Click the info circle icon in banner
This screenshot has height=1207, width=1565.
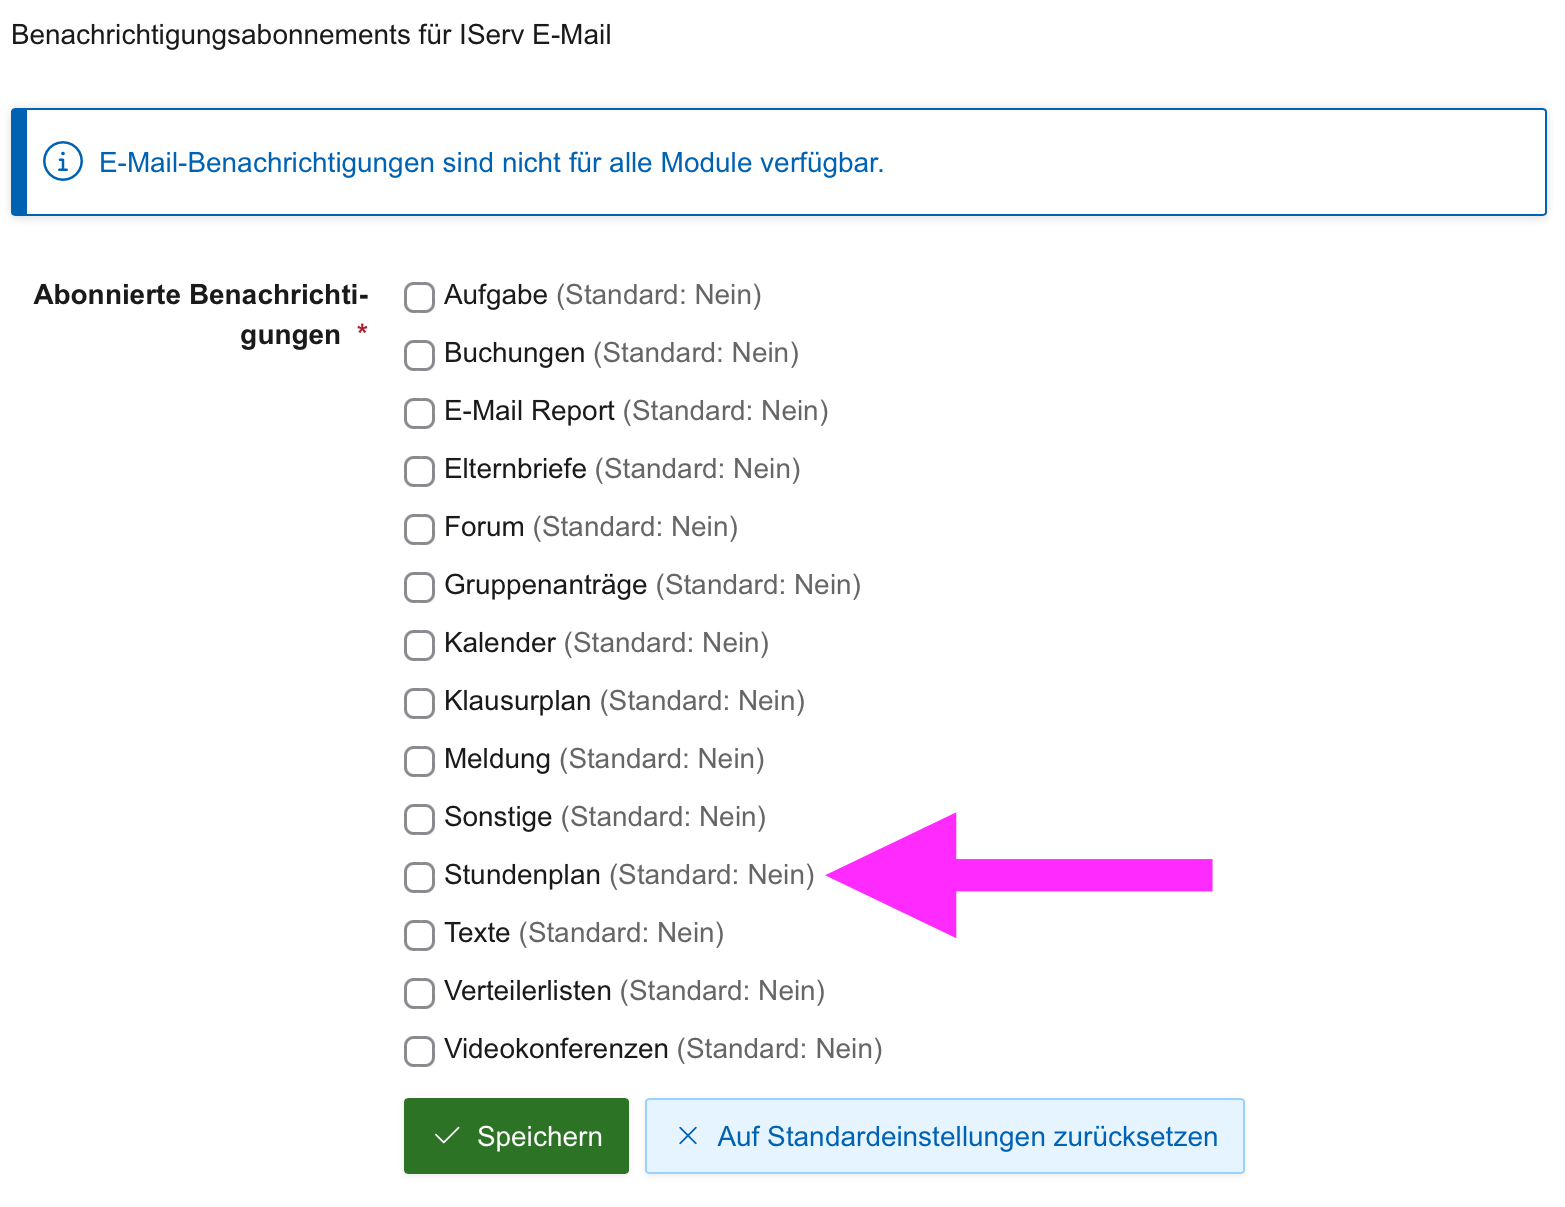[x=62, y=162]
